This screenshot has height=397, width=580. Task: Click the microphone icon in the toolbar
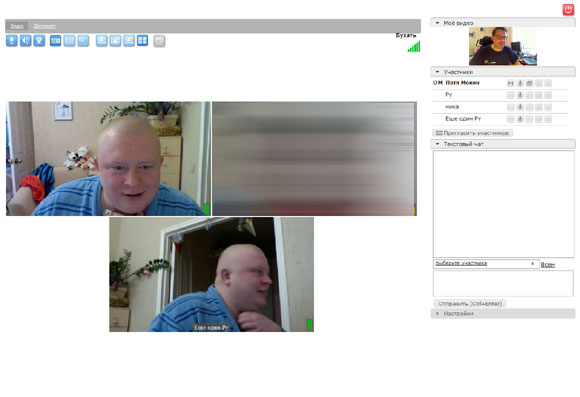pyautogui.click(x=12, y=41)
